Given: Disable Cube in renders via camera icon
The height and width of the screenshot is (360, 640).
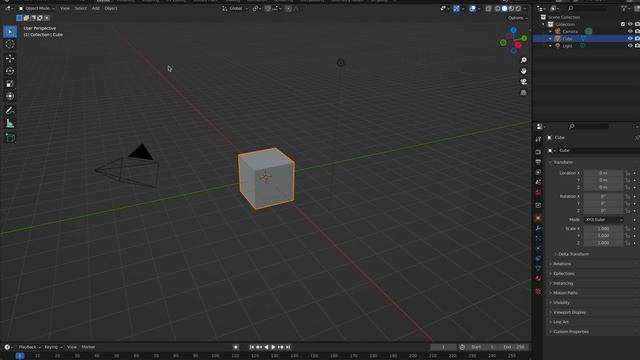Looking at the screenshot, I should (x=637, y=39).
